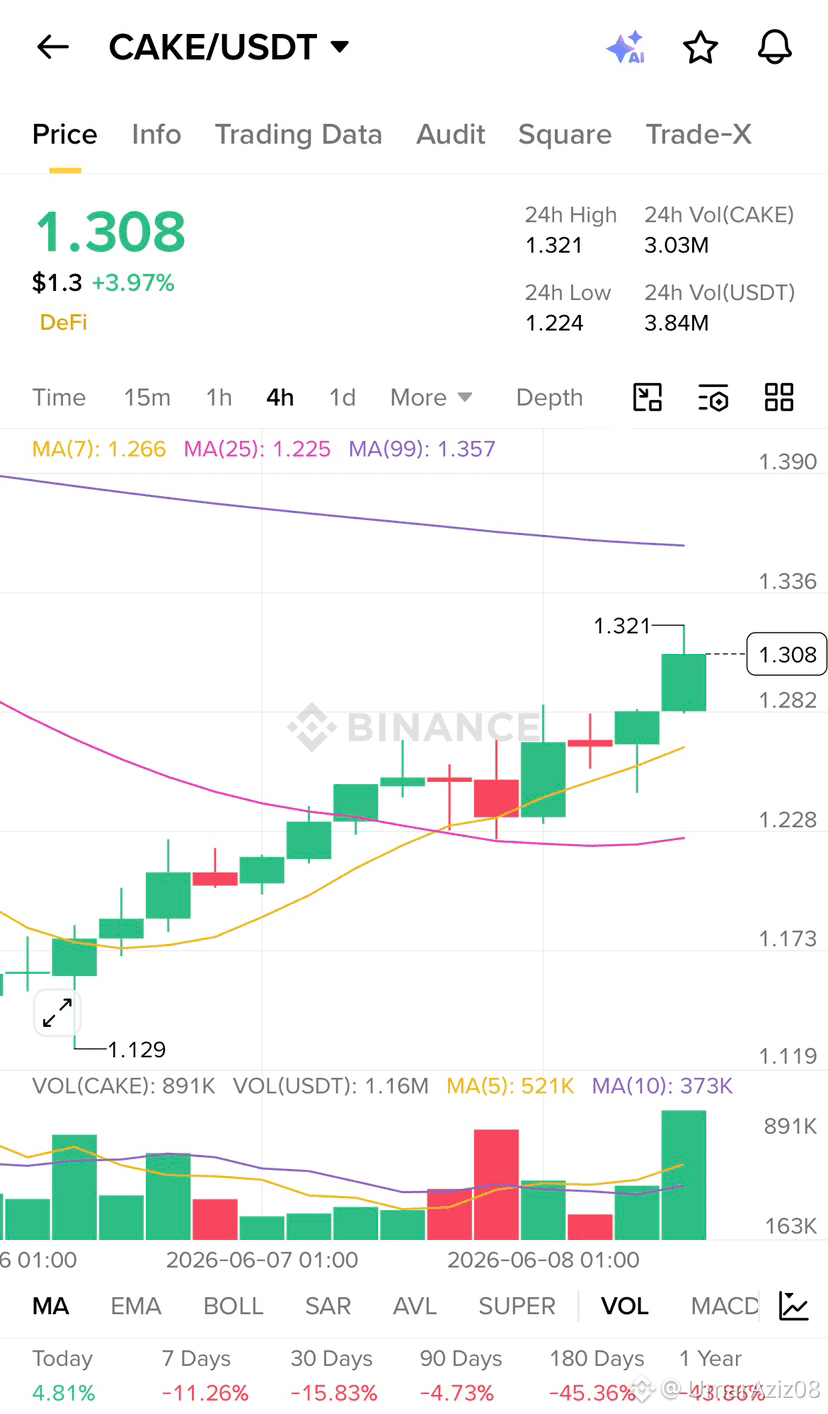
Task: Open the Trade-X tab
Action: [698, 135]
